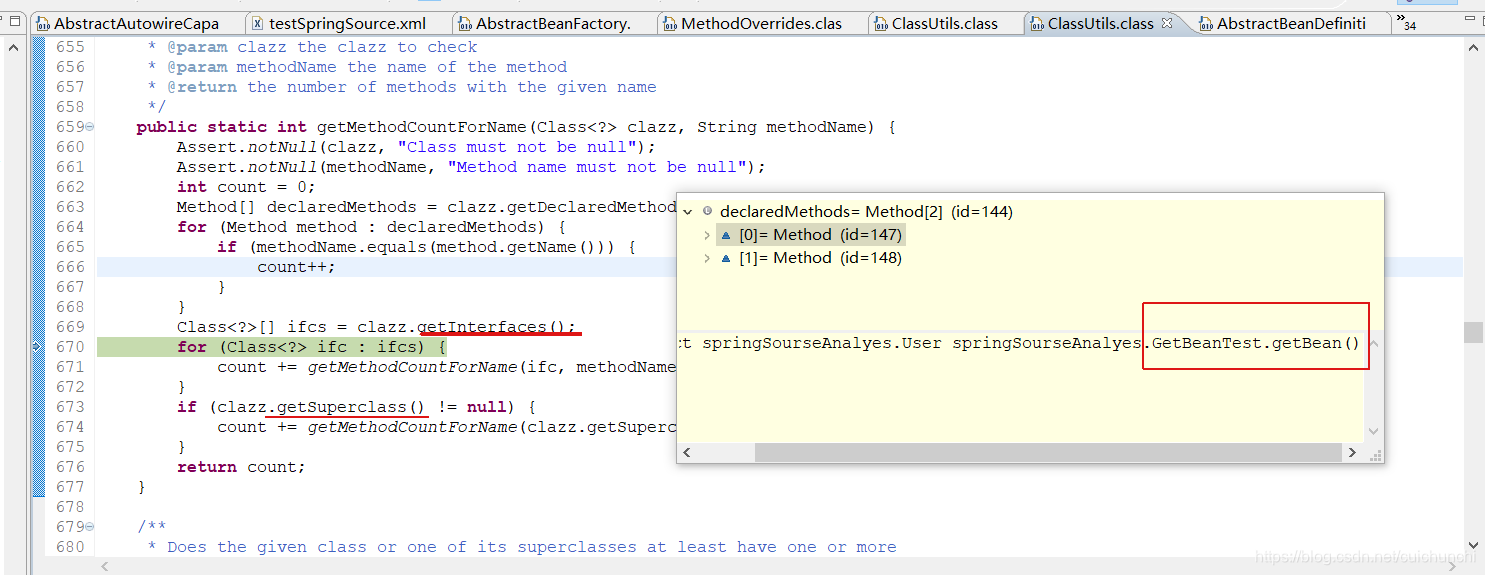Screen dimensions: 1485x575
Task: Collapse the Javadoc comment at line 679
Action: tap(90, 527)
